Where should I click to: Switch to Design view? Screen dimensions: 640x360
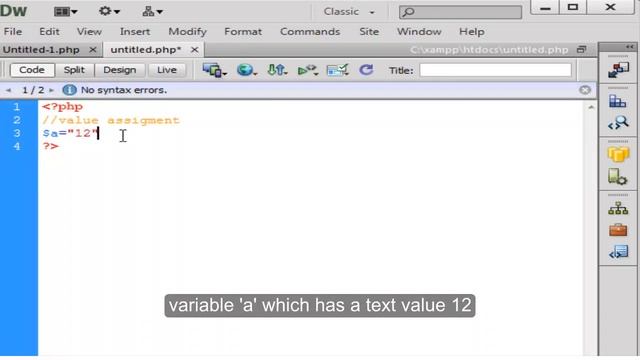tap(119, 70)
